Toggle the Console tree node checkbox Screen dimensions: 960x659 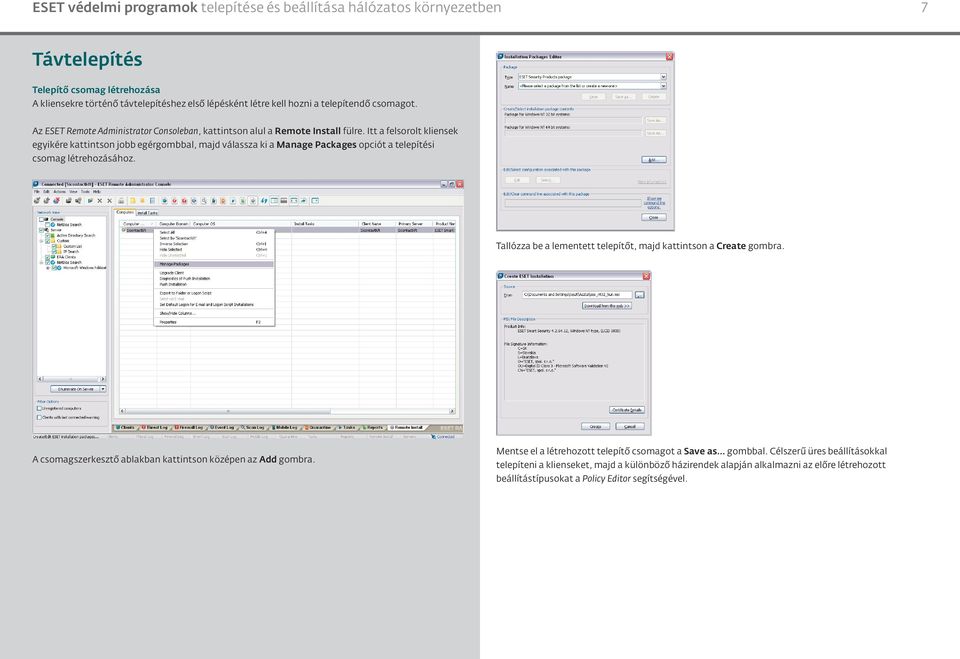(x=42, y=219)
